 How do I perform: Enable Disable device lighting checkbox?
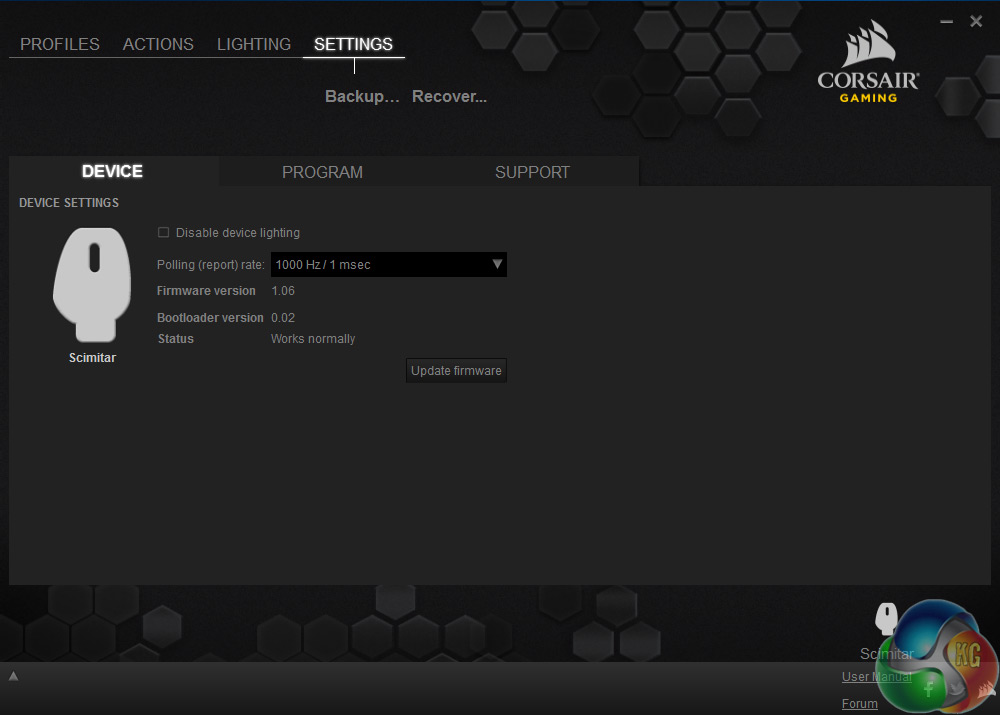coord(163,232)
